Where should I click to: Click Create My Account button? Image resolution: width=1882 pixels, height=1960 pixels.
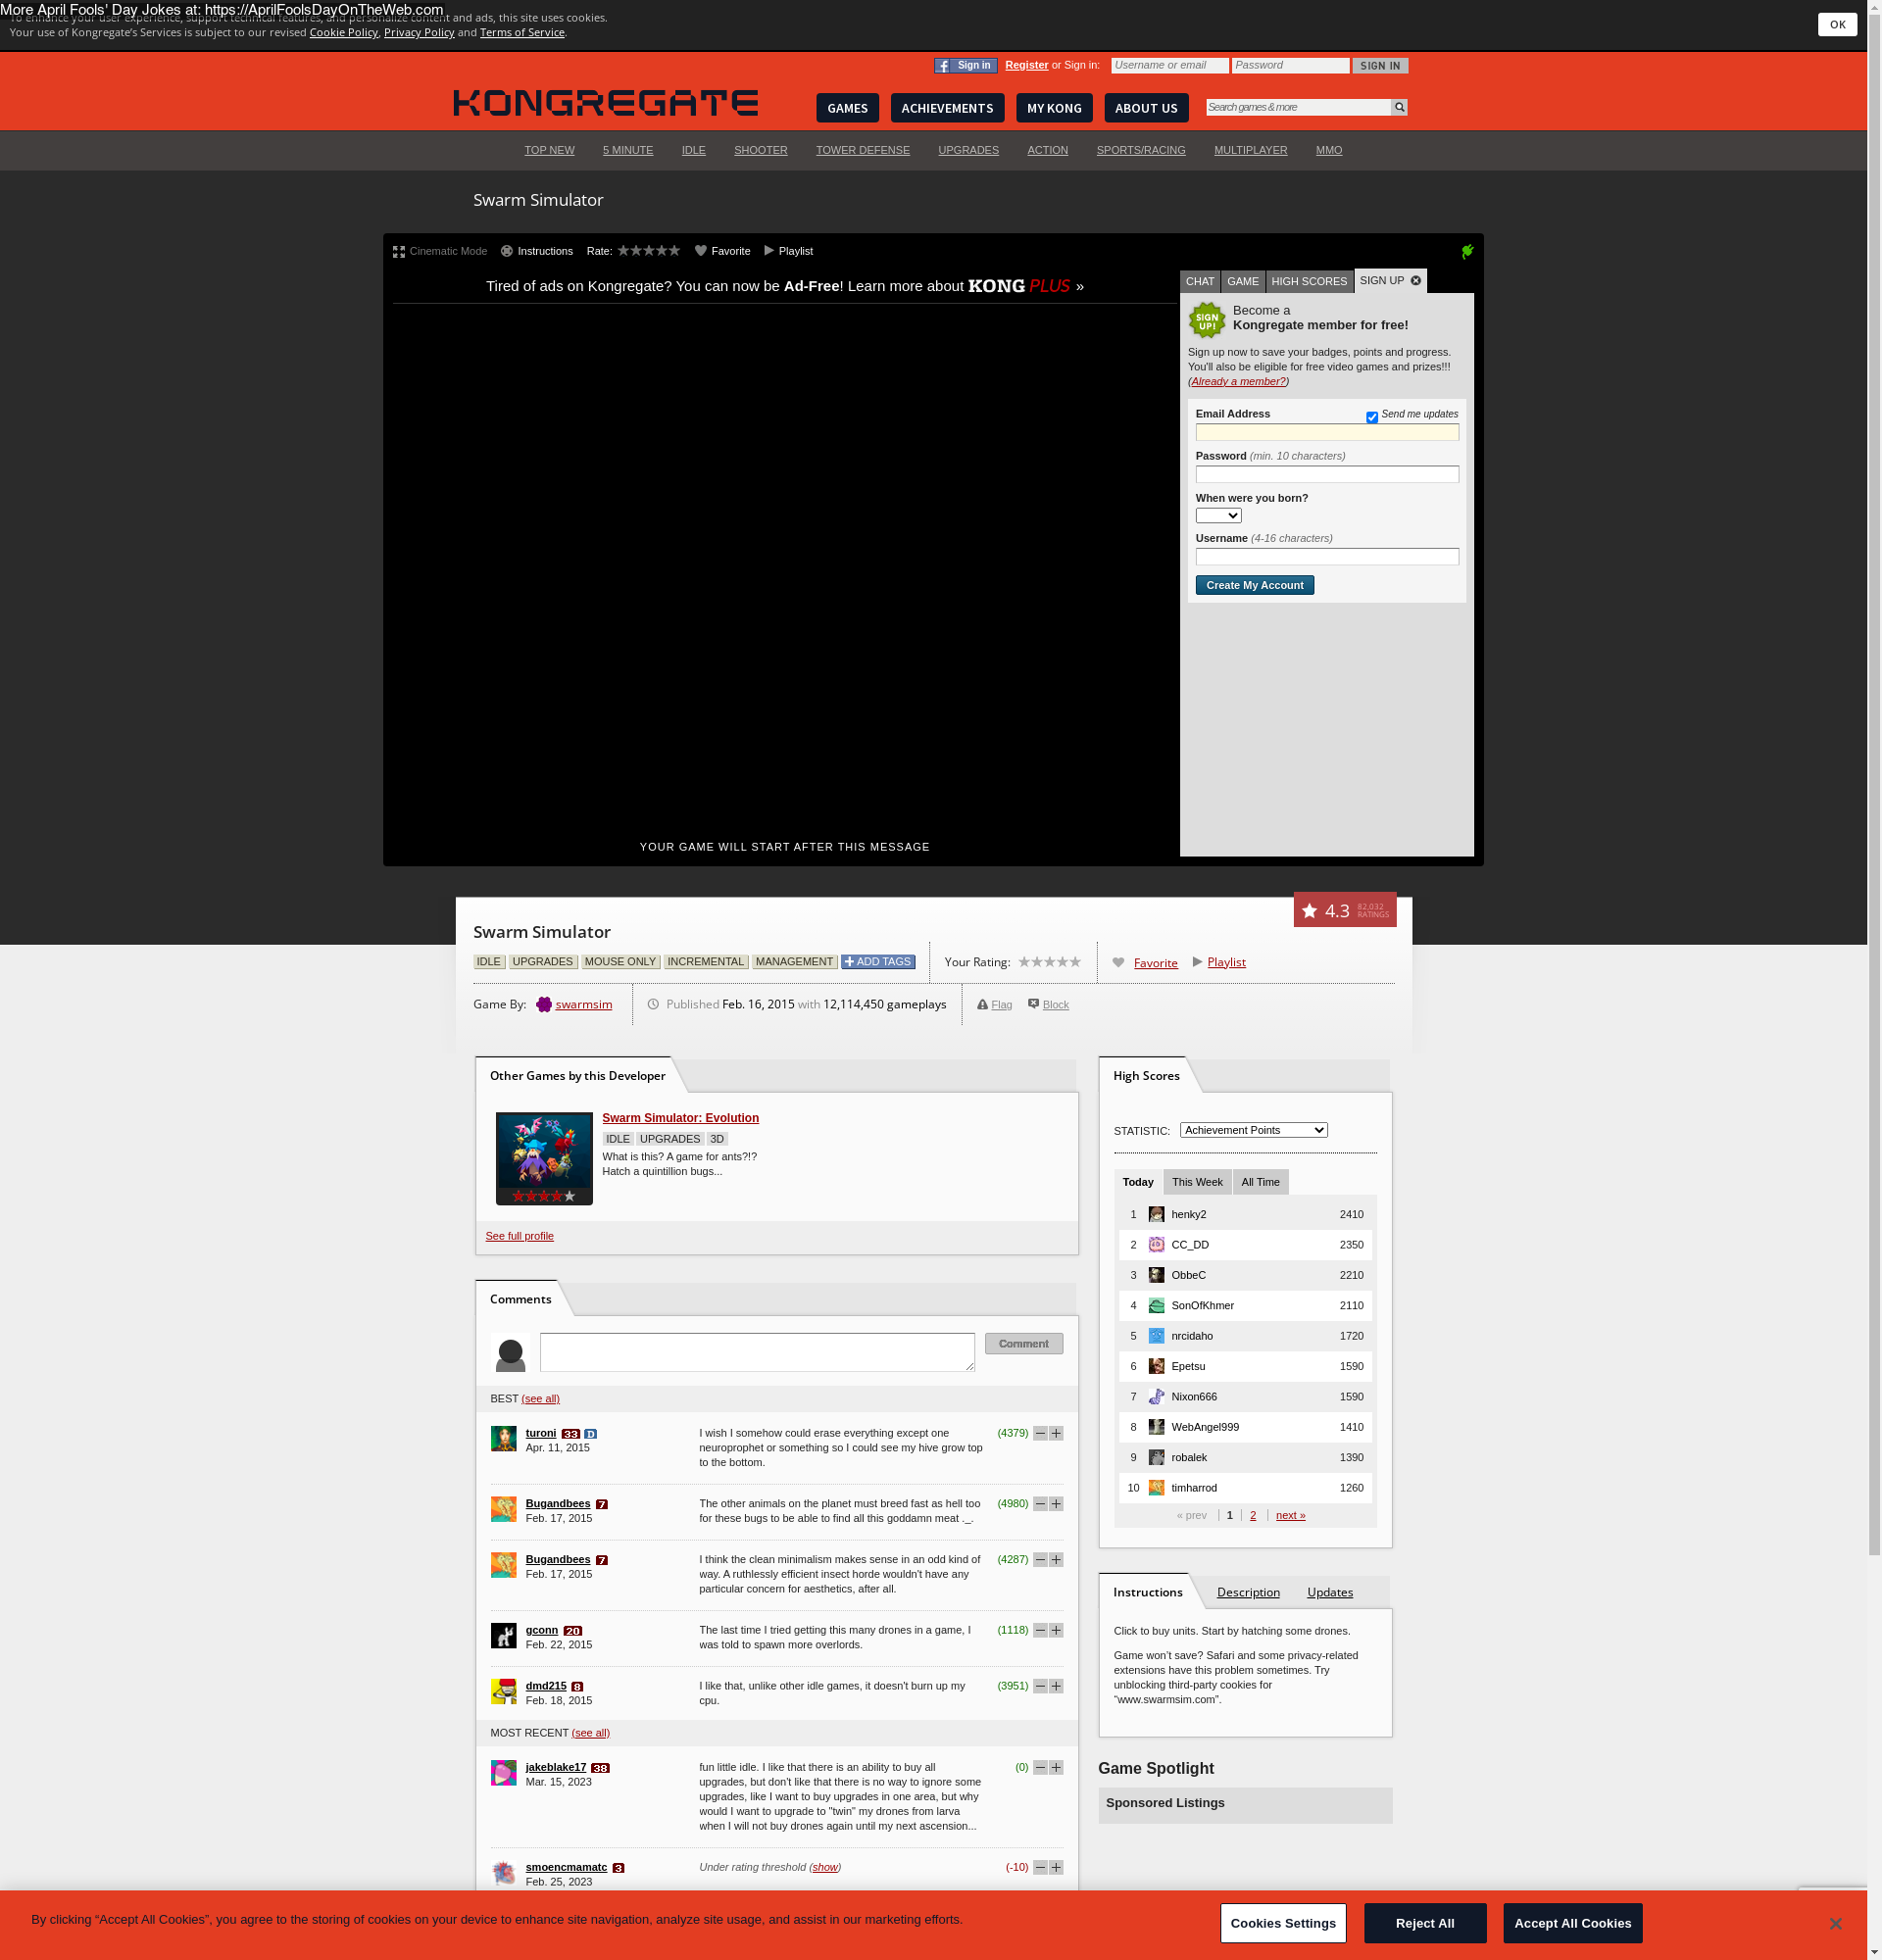pos(1255,585)
